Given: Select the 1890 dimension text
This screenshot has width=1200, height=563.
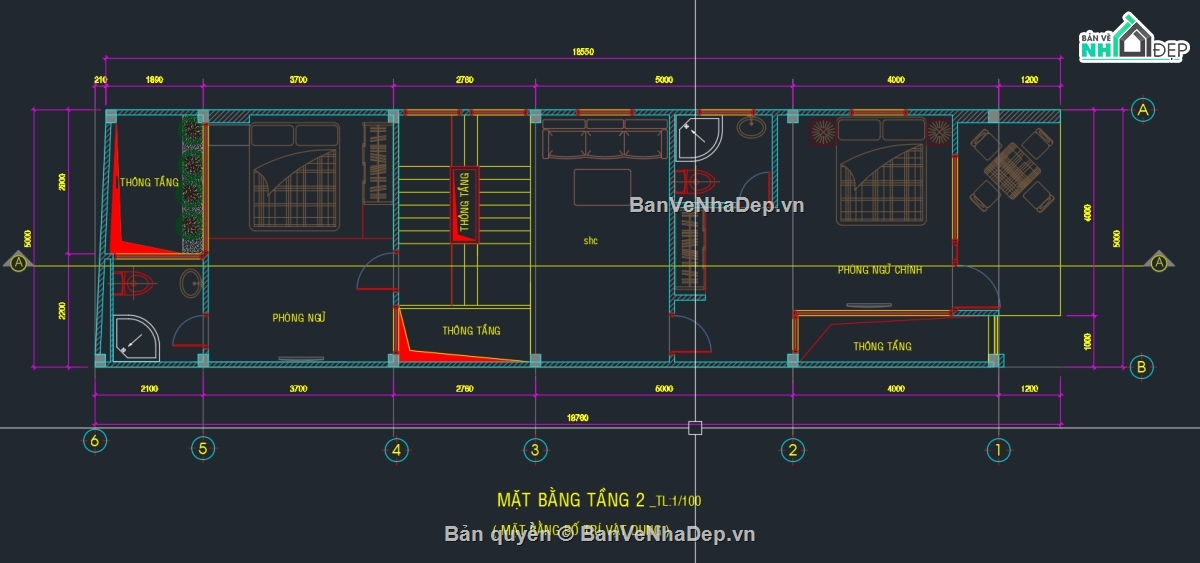Looking at the screenshot, I should [155, 79].
